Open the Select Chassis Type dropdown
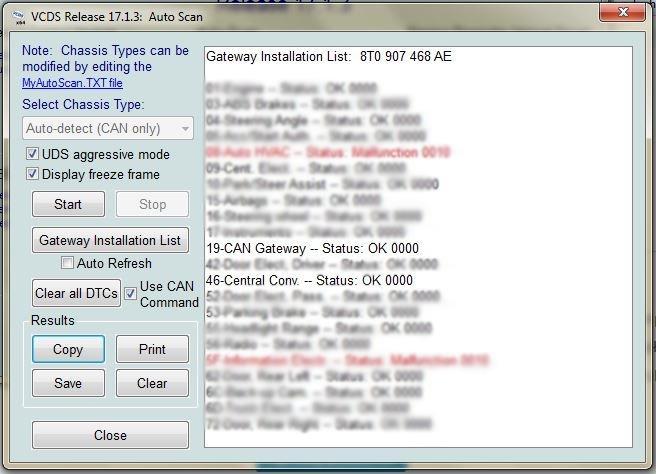Viewport: 656px width, 474px height. pos(108,128)
